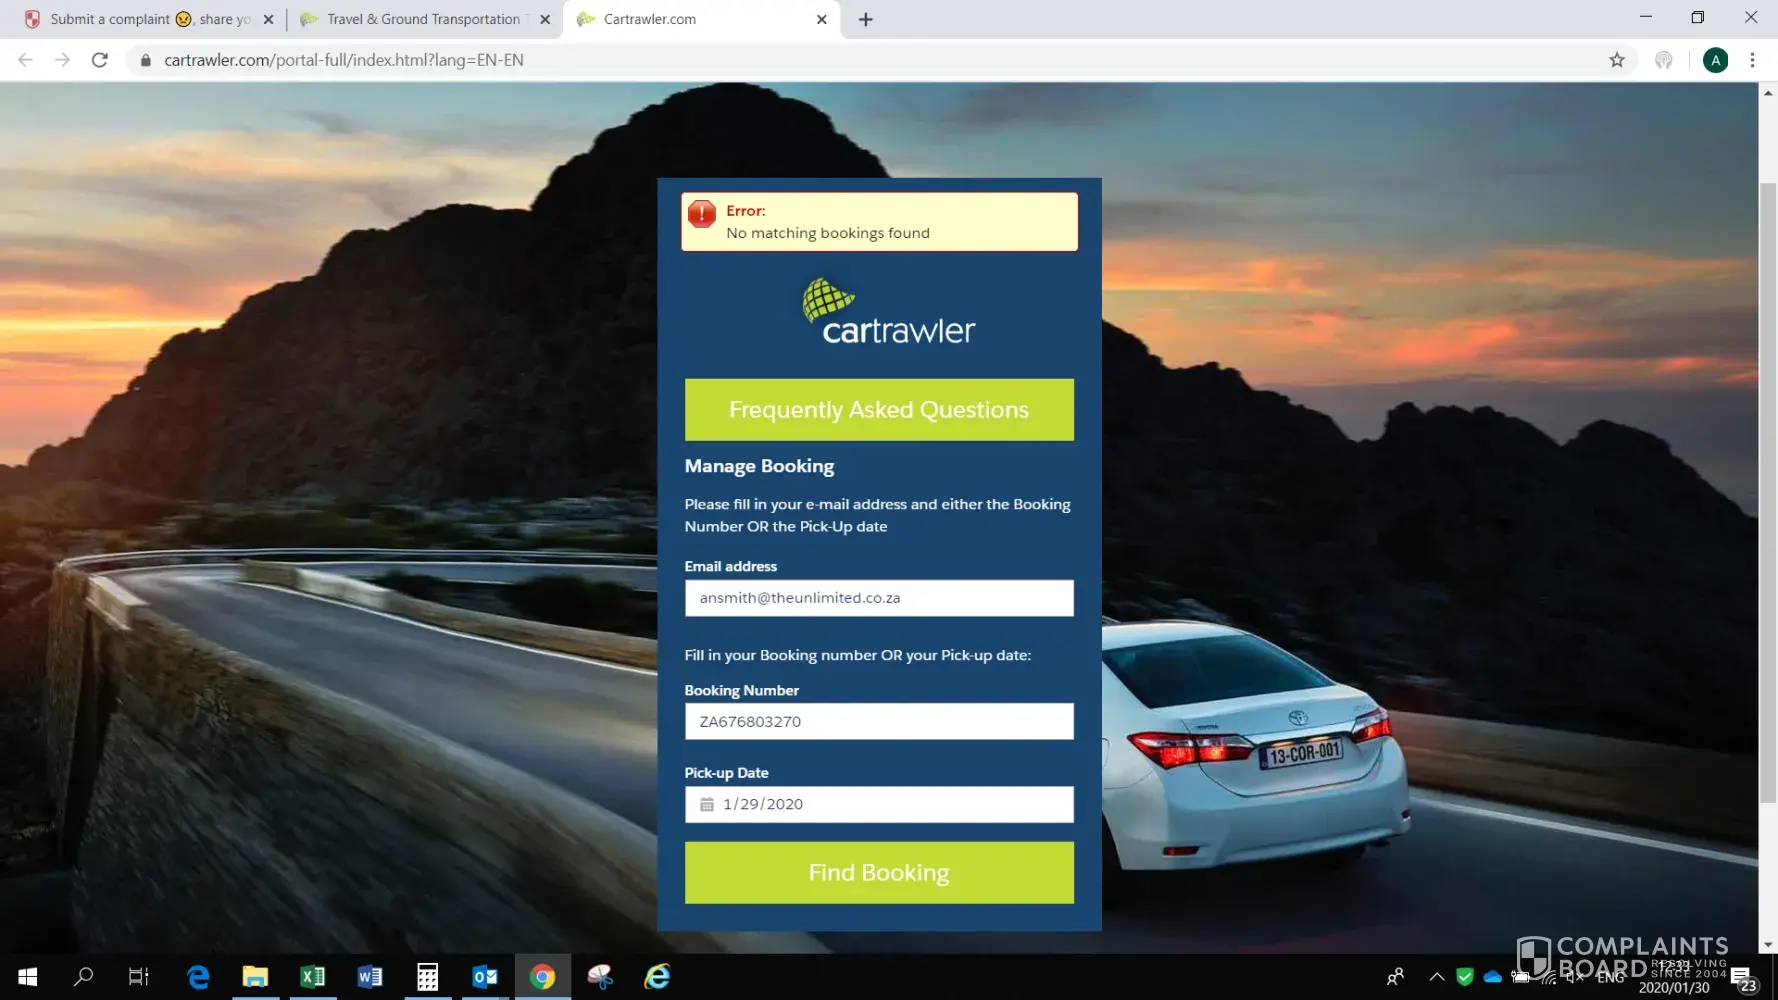
Task: Open File Explorer from the taskbar
Action: (x=255, y=977)
